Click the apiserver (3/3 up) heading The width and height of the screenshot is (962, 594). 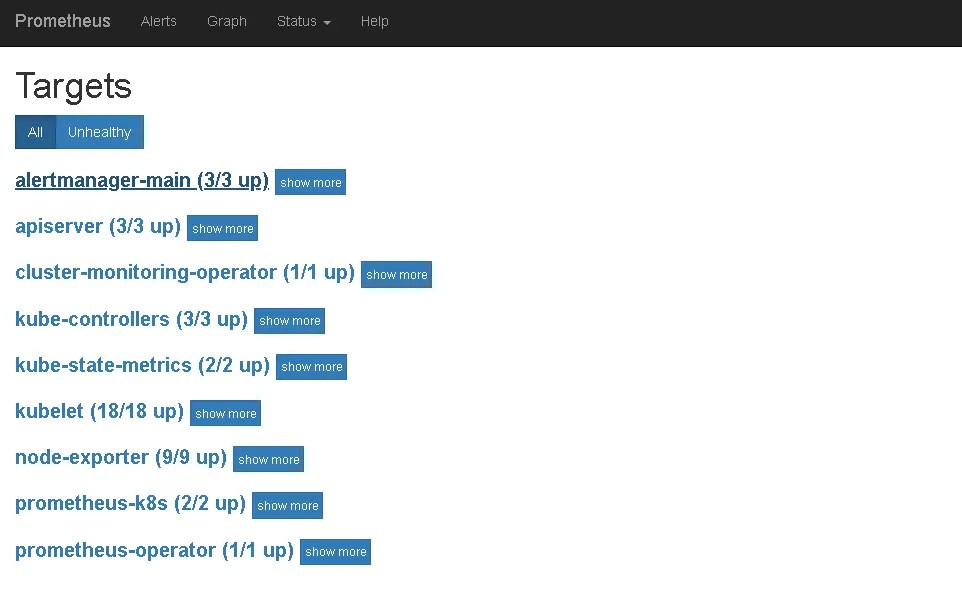(x=98, y=226)
